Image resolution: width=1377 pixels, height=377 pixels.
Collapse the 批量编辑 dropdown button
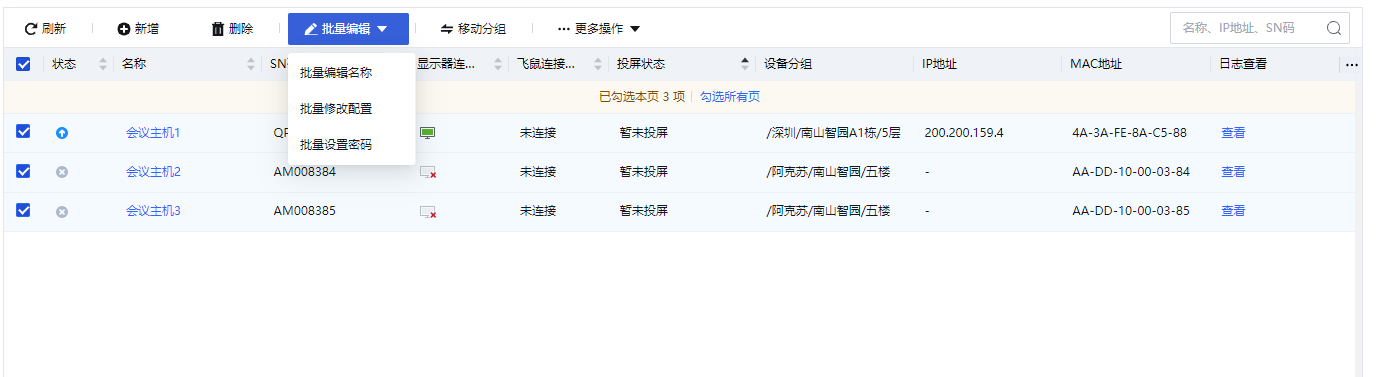[348, 29]
